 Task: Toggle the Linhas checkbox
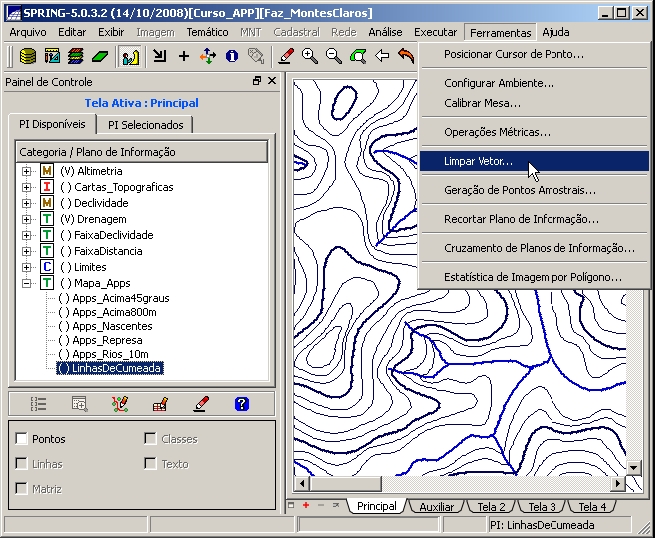(22, 464)
